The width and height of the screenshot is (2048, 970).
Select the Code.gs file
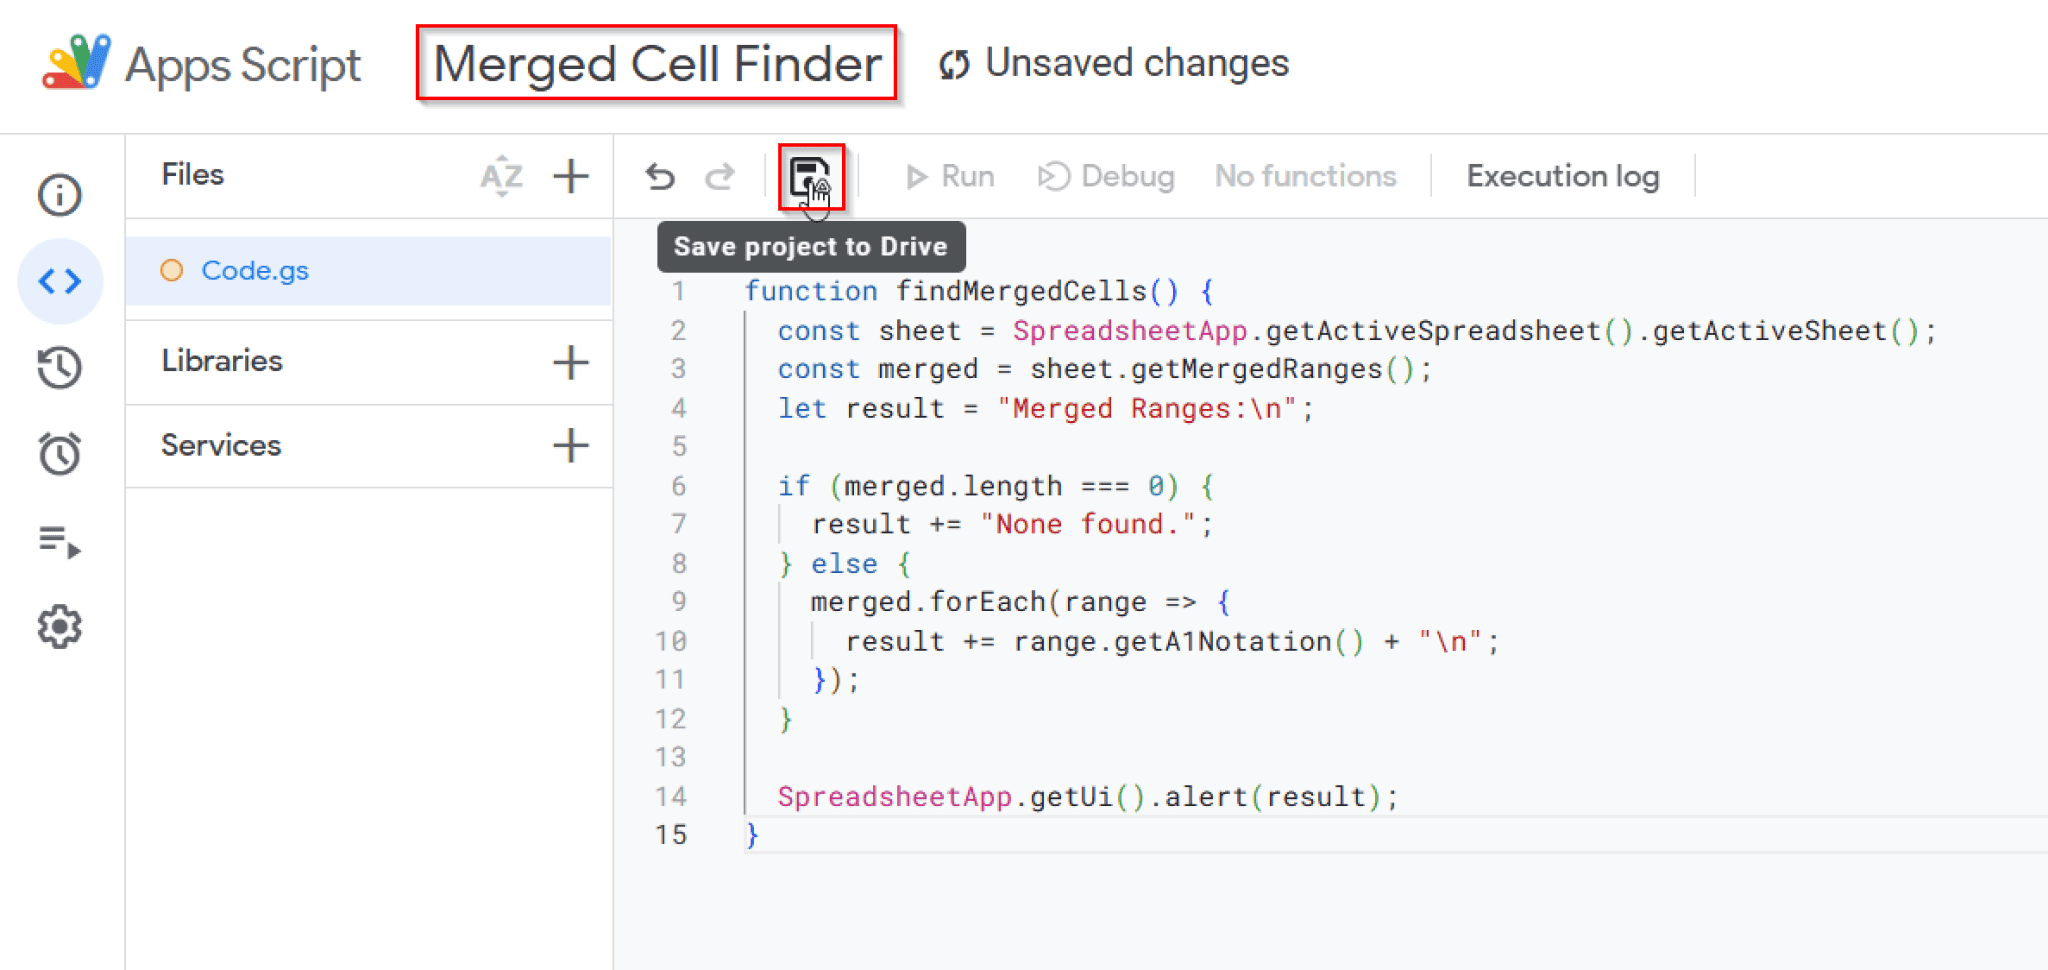click(x=255, y=270)
